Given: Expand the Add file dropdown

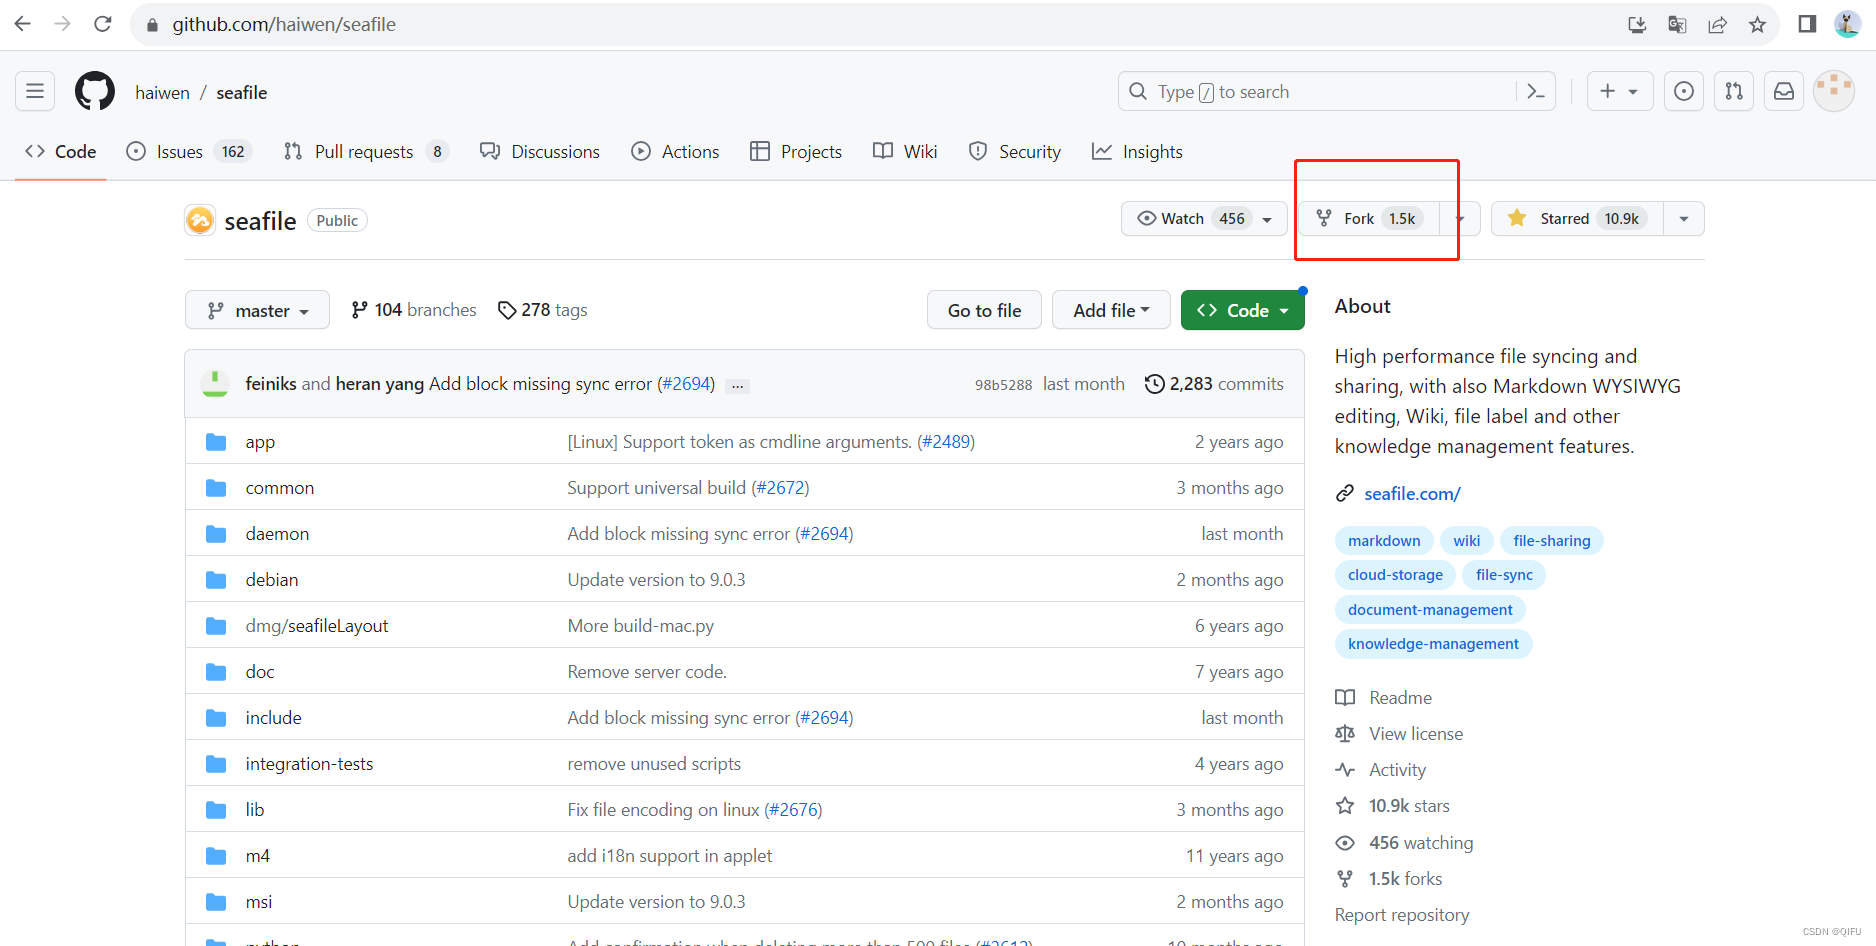Looking at the screenshot, I should point(1111,310).
